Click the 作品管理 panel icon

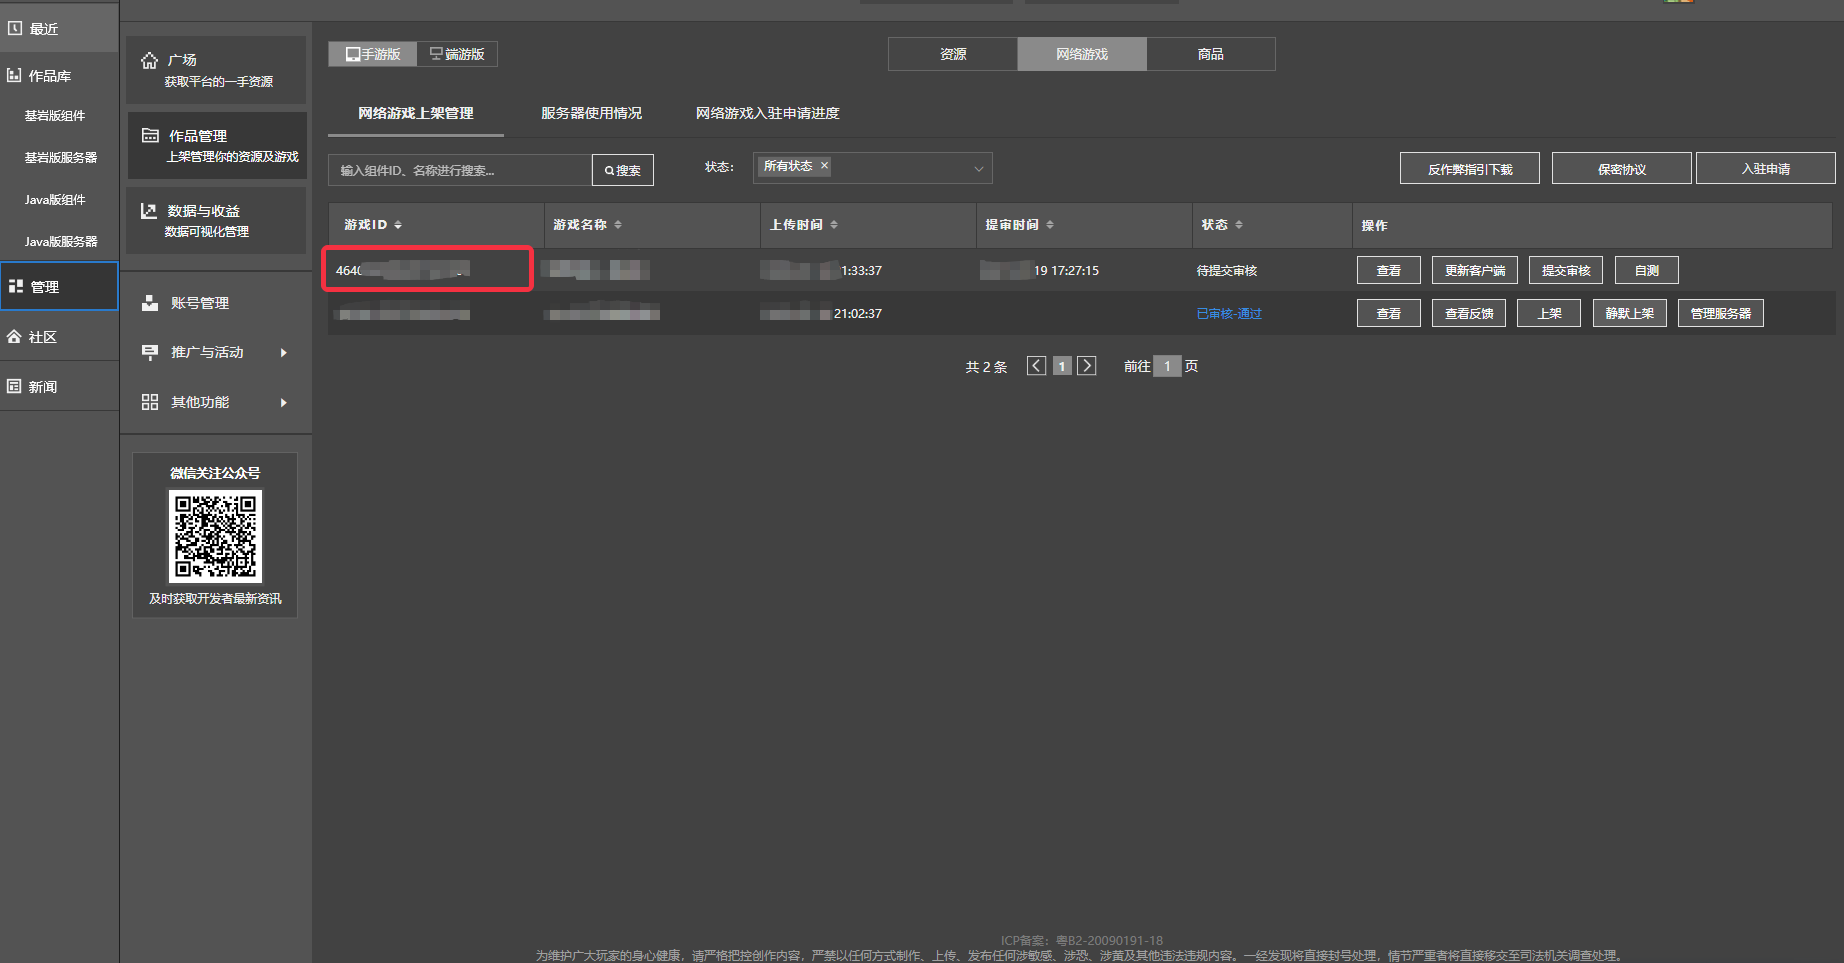(150, 135)
